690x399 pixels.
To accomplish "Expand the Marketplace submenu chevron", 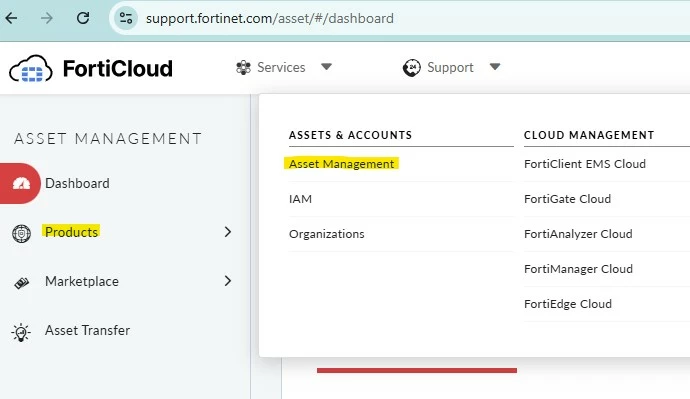I will (228, 281).
